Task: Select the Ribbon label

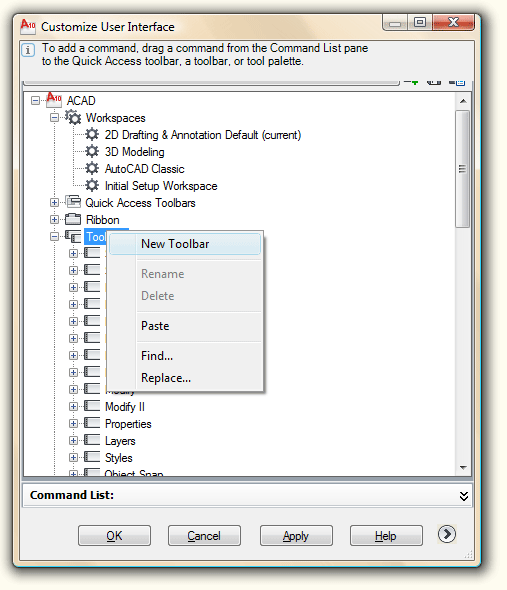Action: point(102,220)
